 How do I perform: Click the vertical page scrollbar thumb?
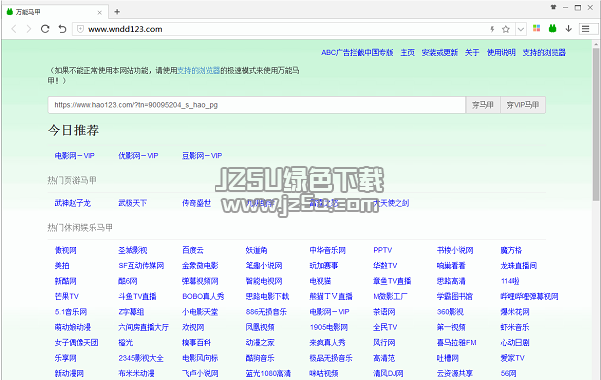[596, 125]
